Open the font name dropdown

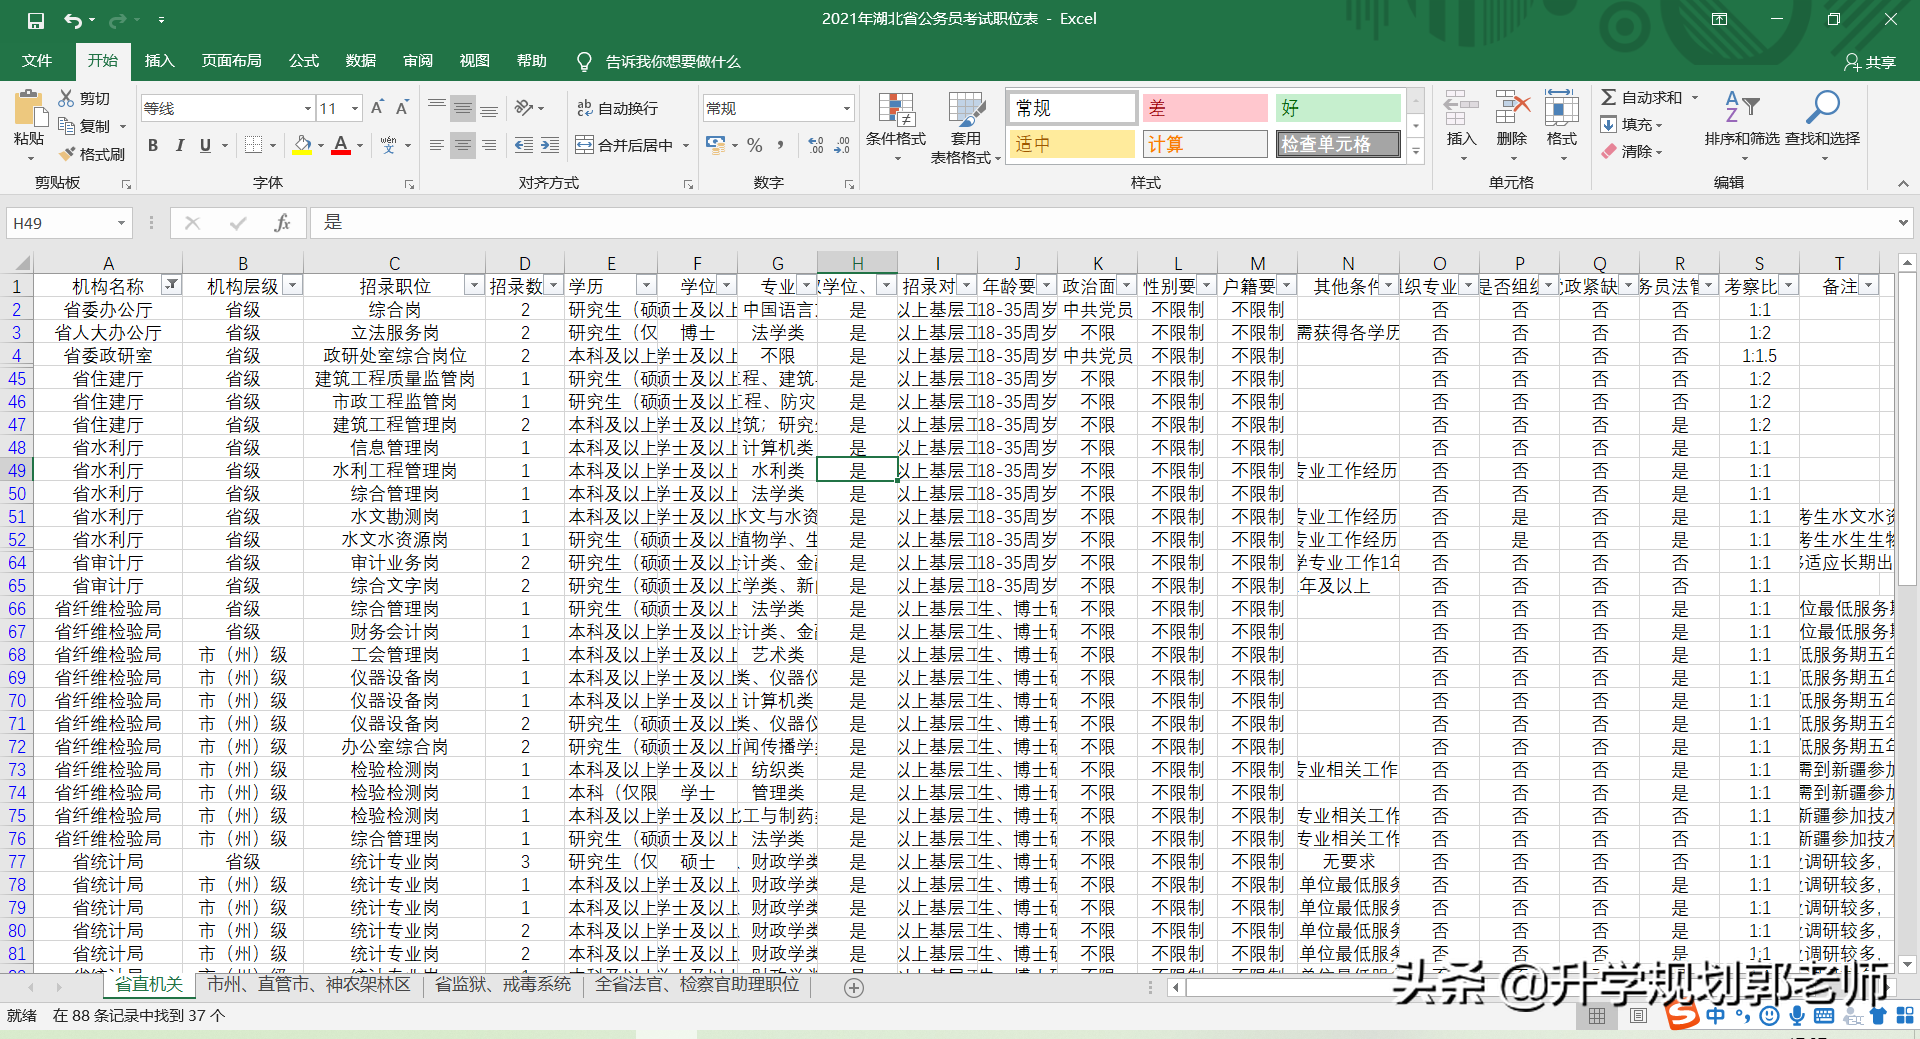(x=307, y=108)
